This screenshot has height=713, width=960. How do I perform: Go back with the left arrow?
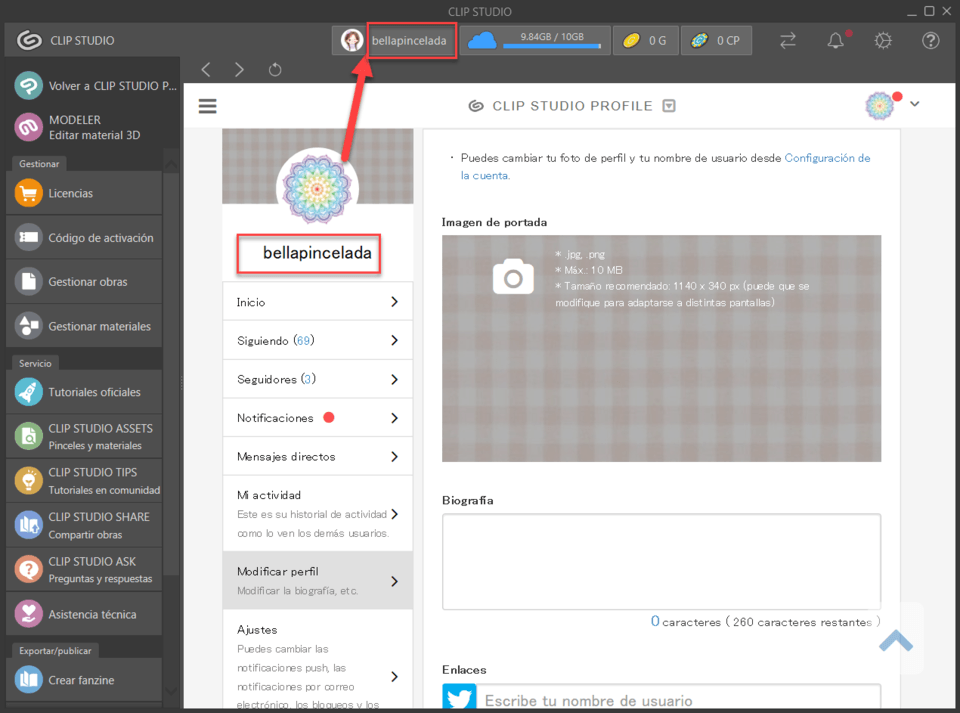206,70
